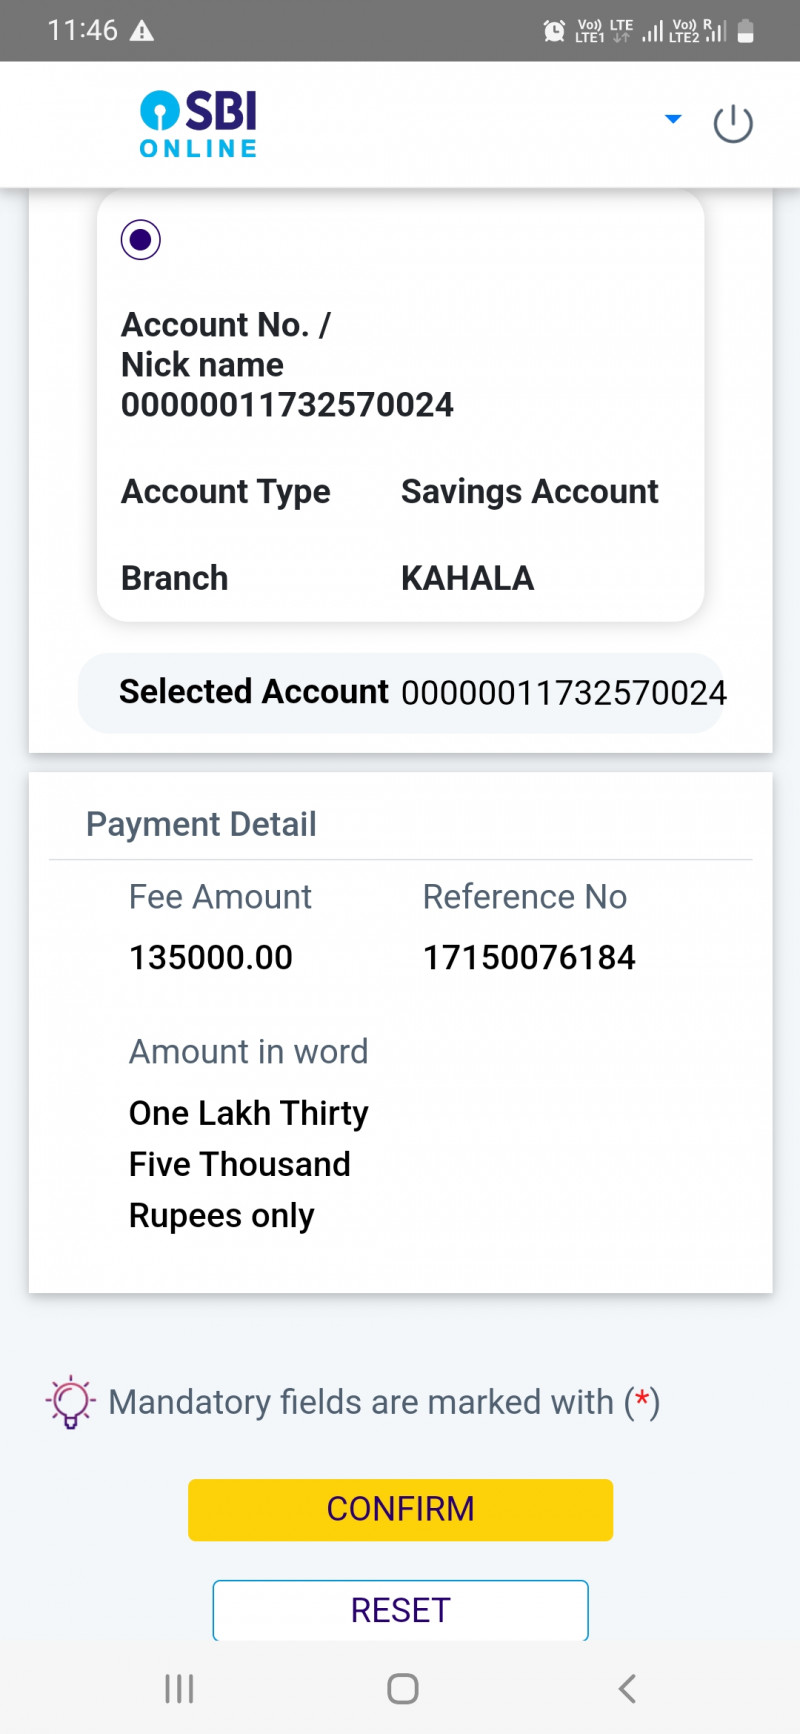Expand the blue header dropdown arrow

tap(673, 119)
